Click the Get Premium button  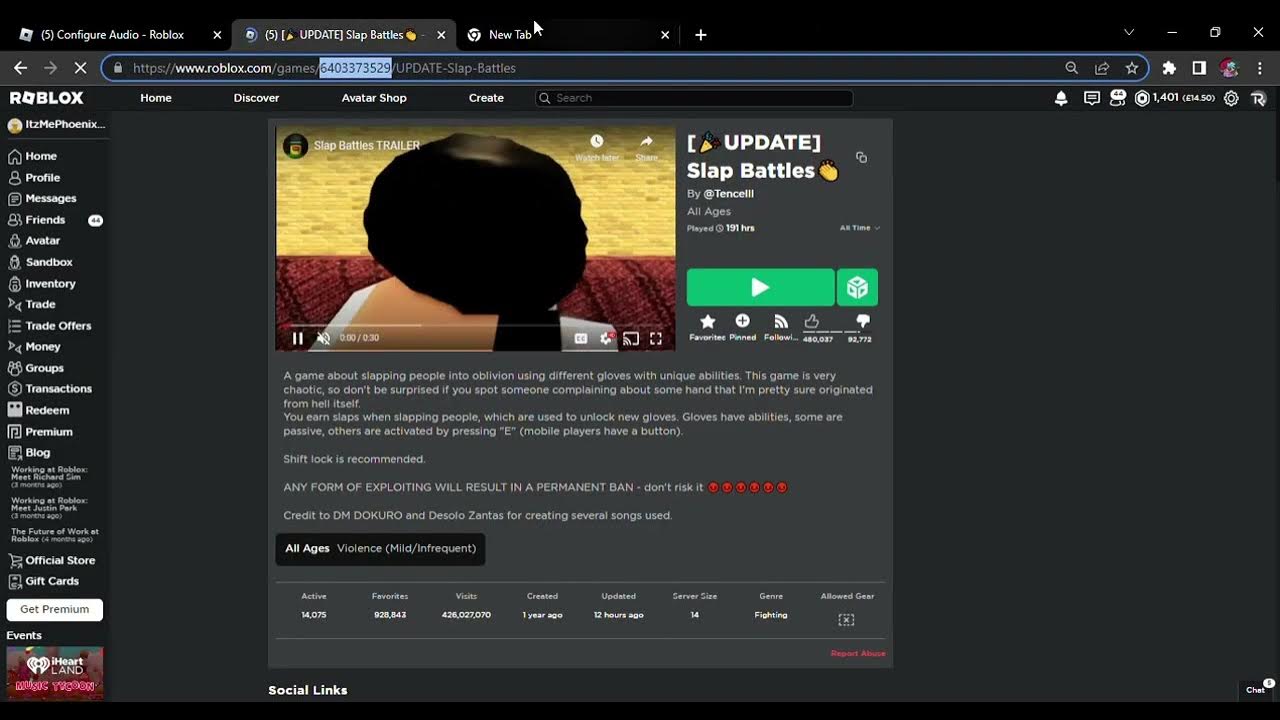click(x=55, y=609)
